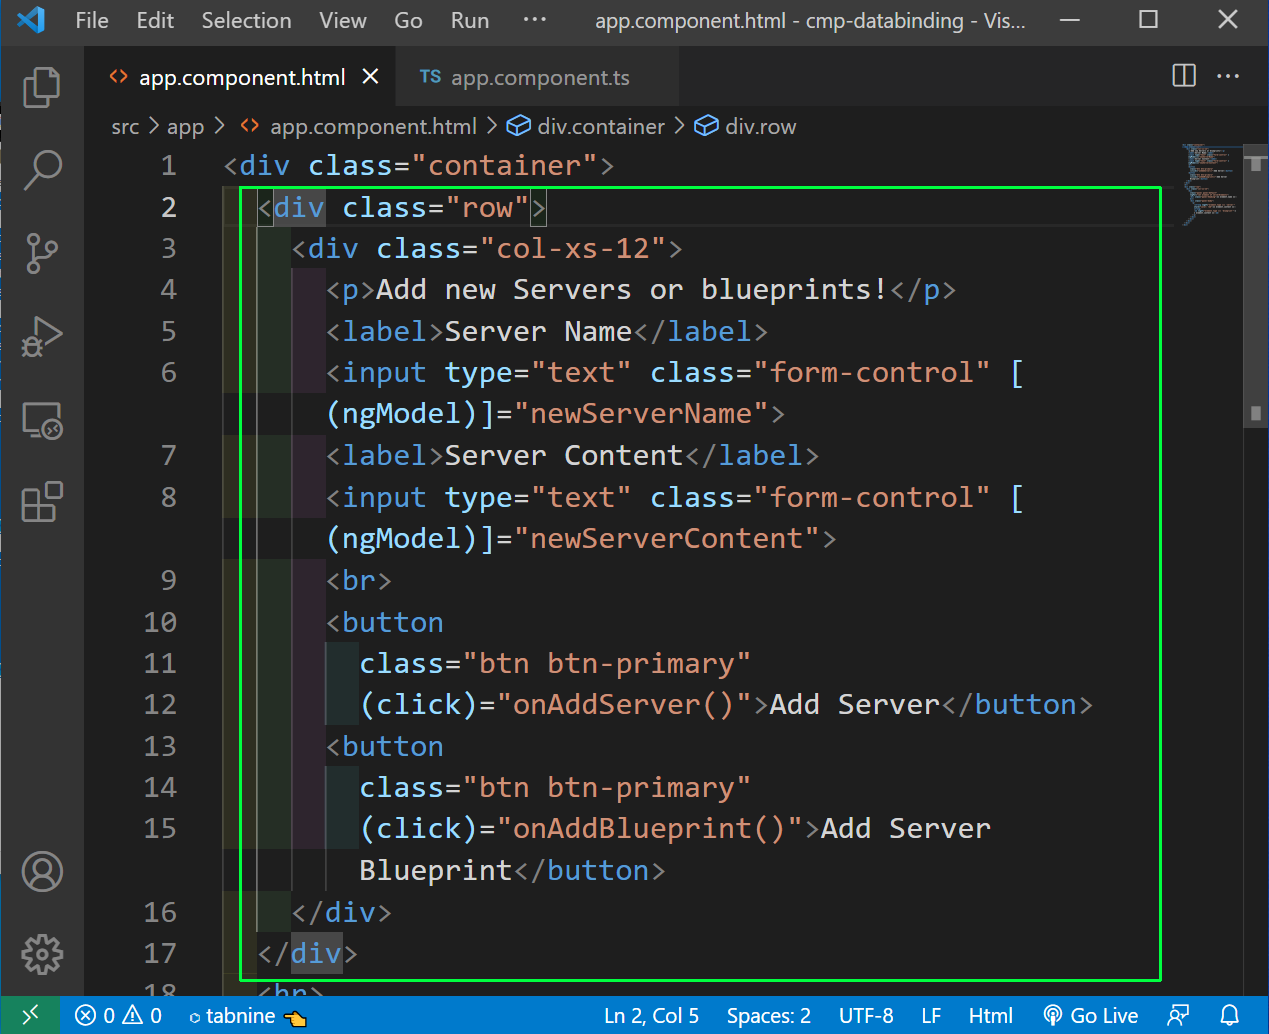Open the File menu
The image size is (1269, 1034).
pos(92,20)
